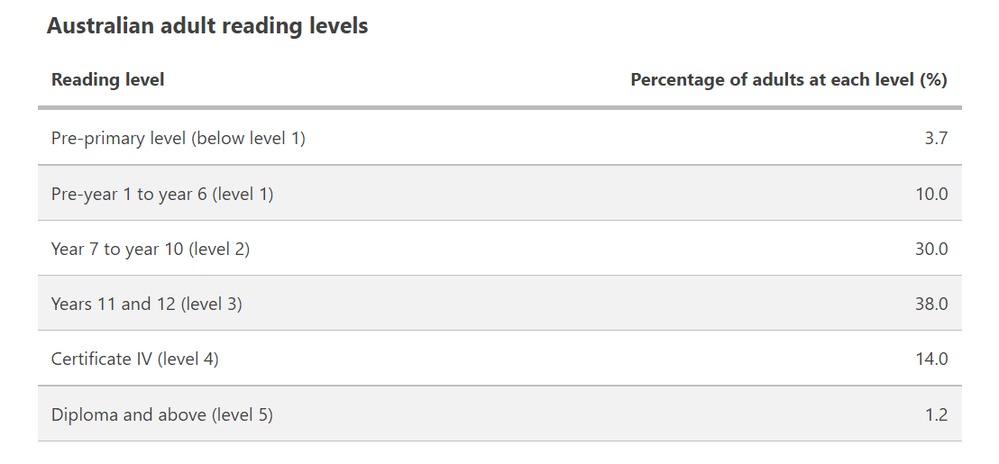
Task: Select the 'Pre-primary level' row label
Action: coord(119,138)
